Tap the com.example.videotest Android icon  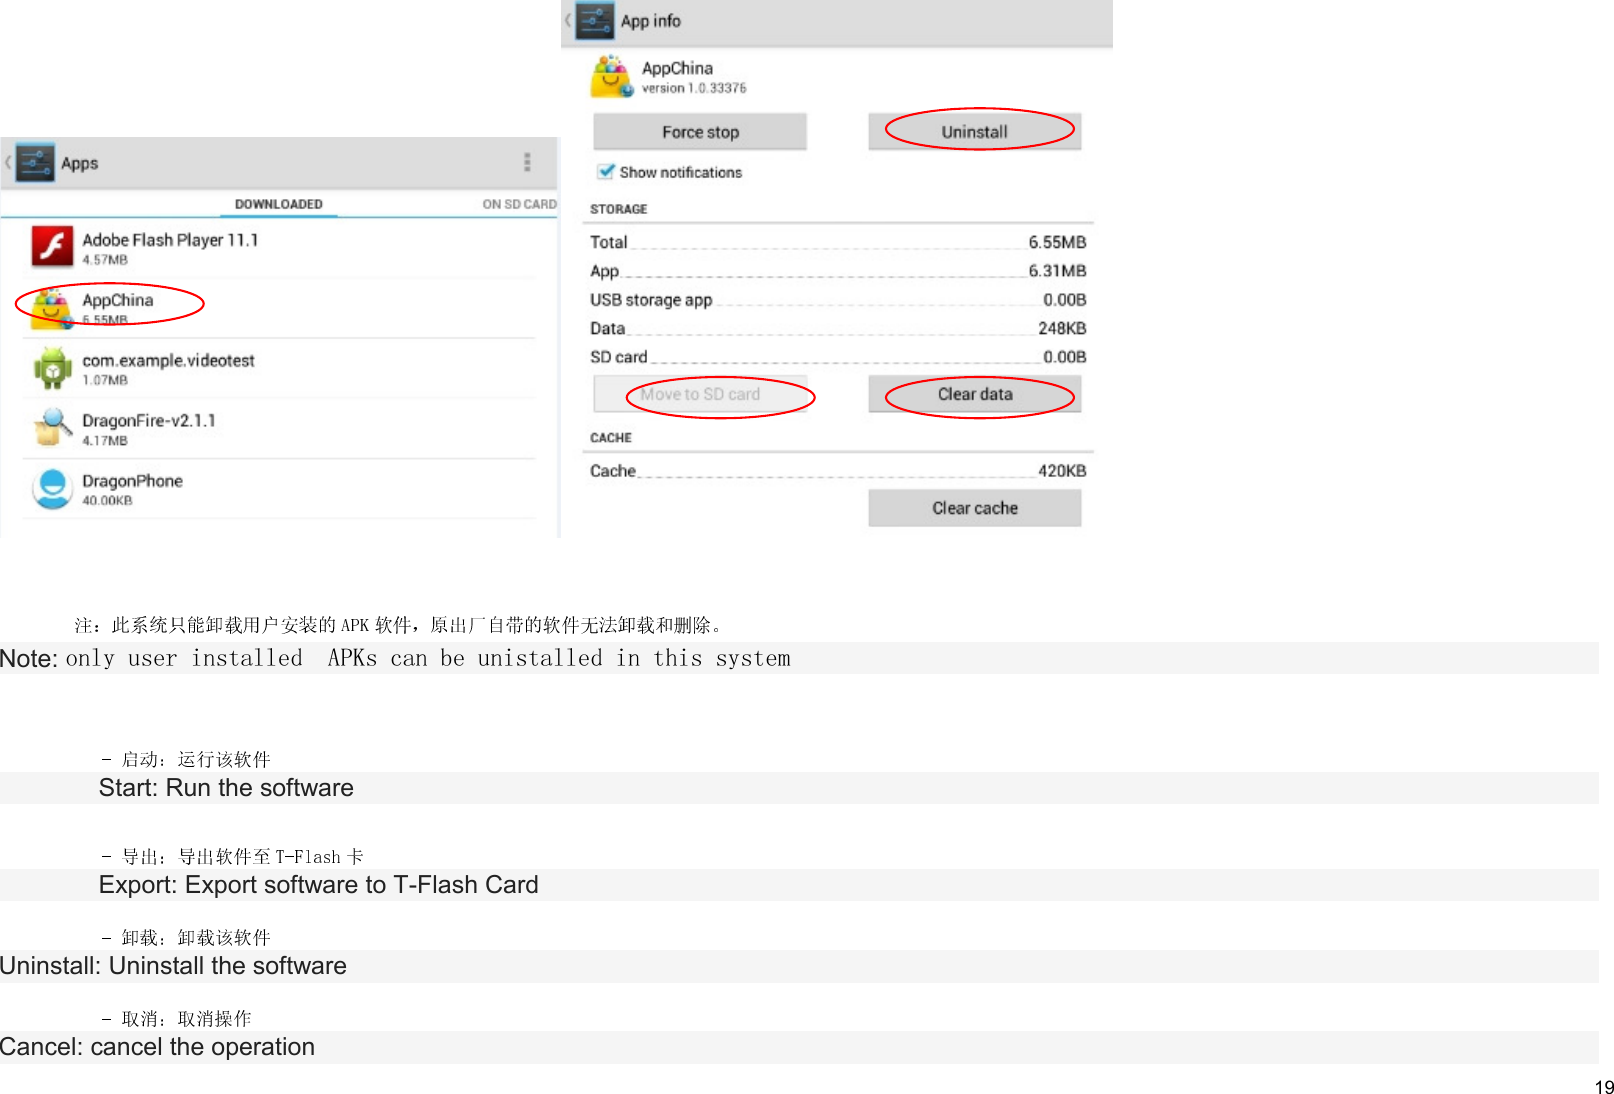coord(52,368)
